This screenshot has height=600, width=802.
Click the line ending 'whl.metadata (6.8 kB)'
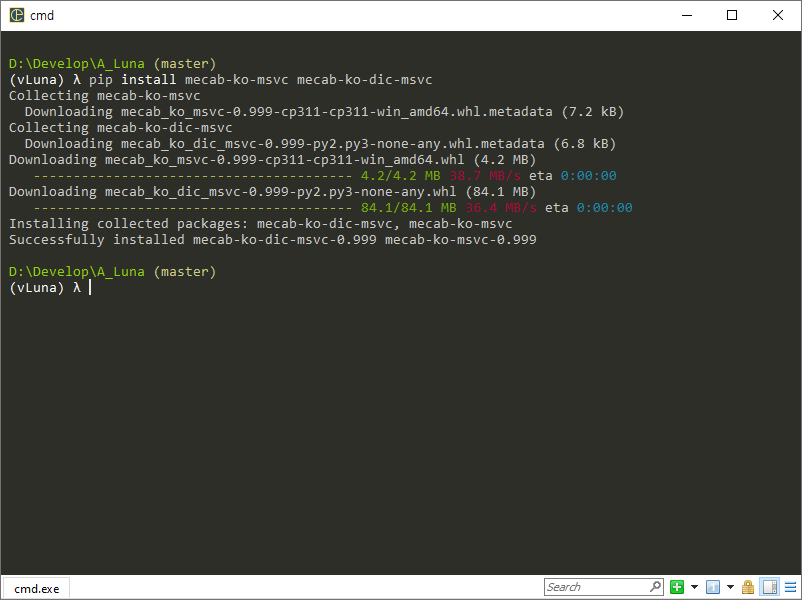pos(320,144)
